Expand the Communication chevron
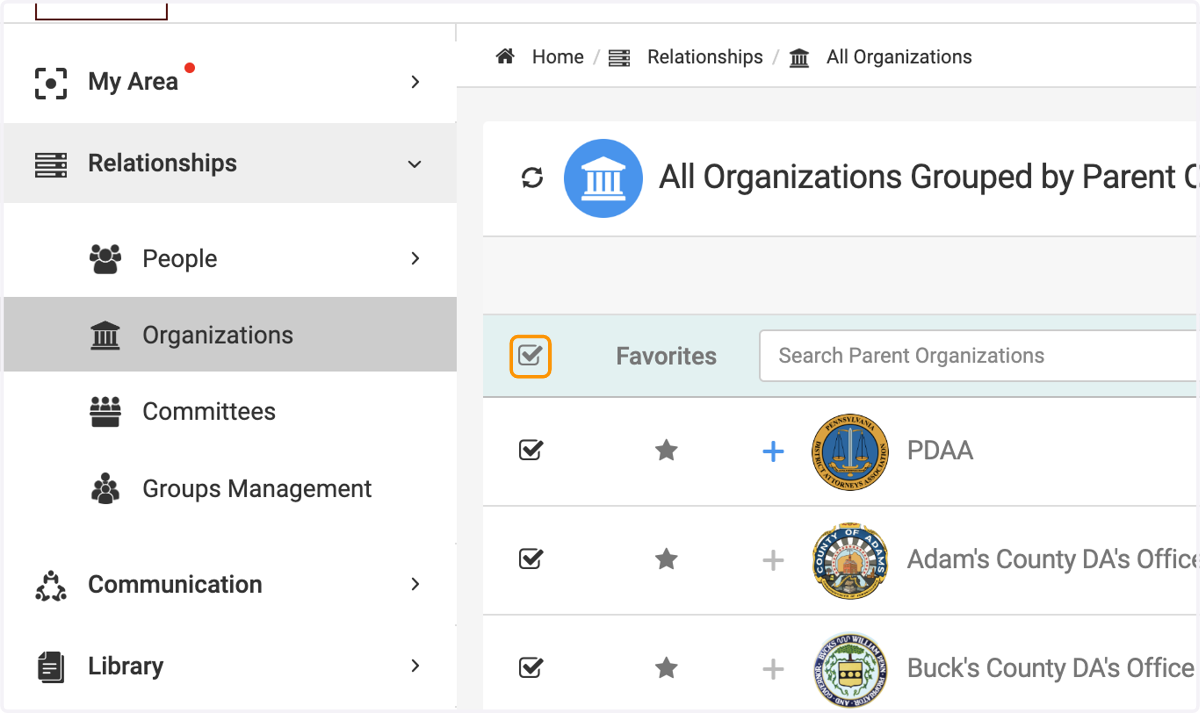 click(x=415, y=585)
